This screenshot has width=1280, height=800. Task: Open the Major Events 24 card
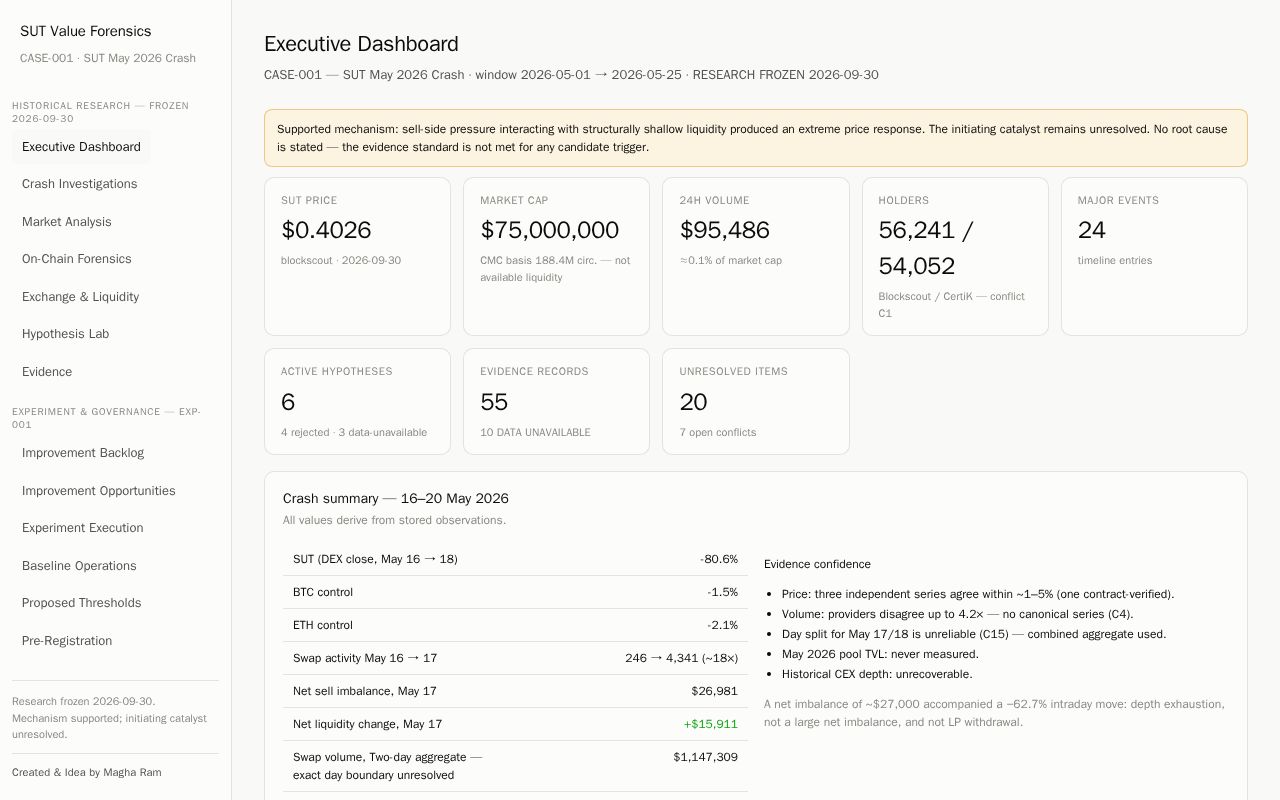(1154, 256)
